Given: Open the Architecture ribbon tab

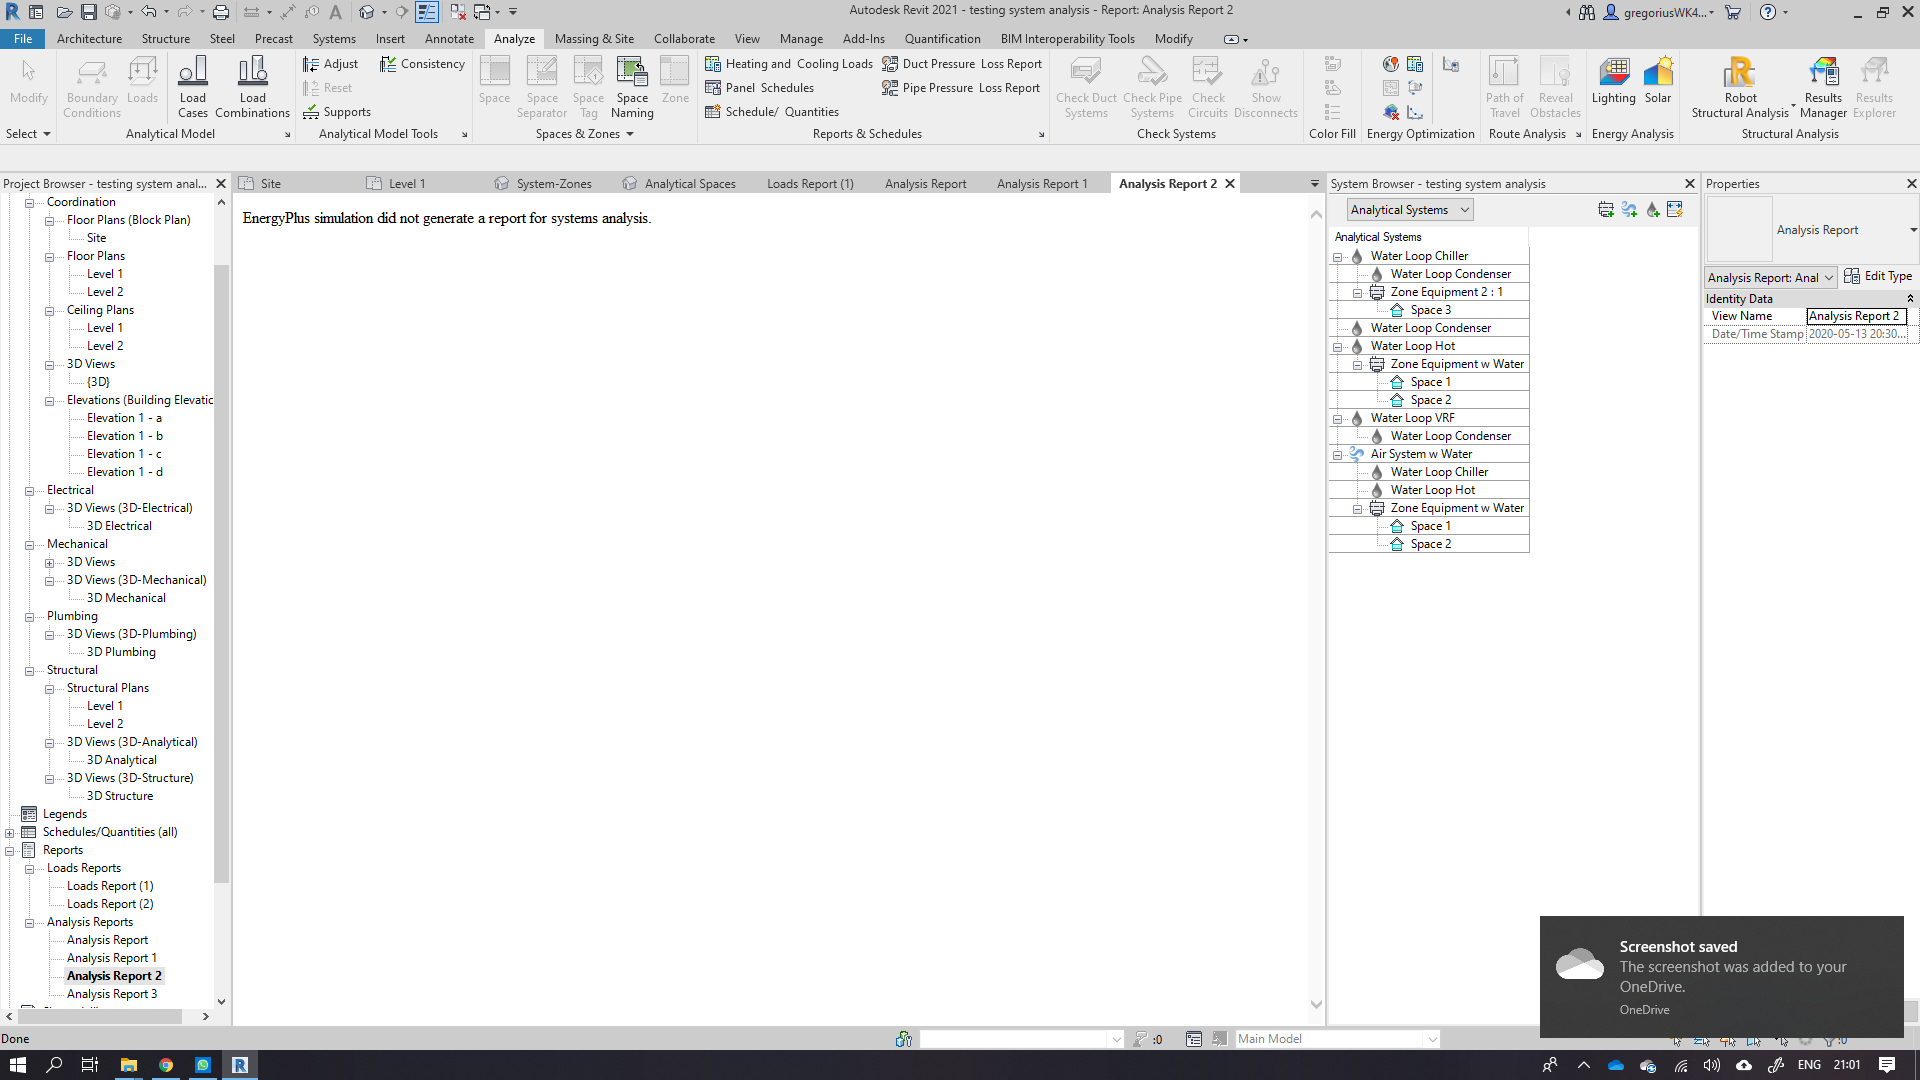Looking at the screenshot, I should click(89, 39).
